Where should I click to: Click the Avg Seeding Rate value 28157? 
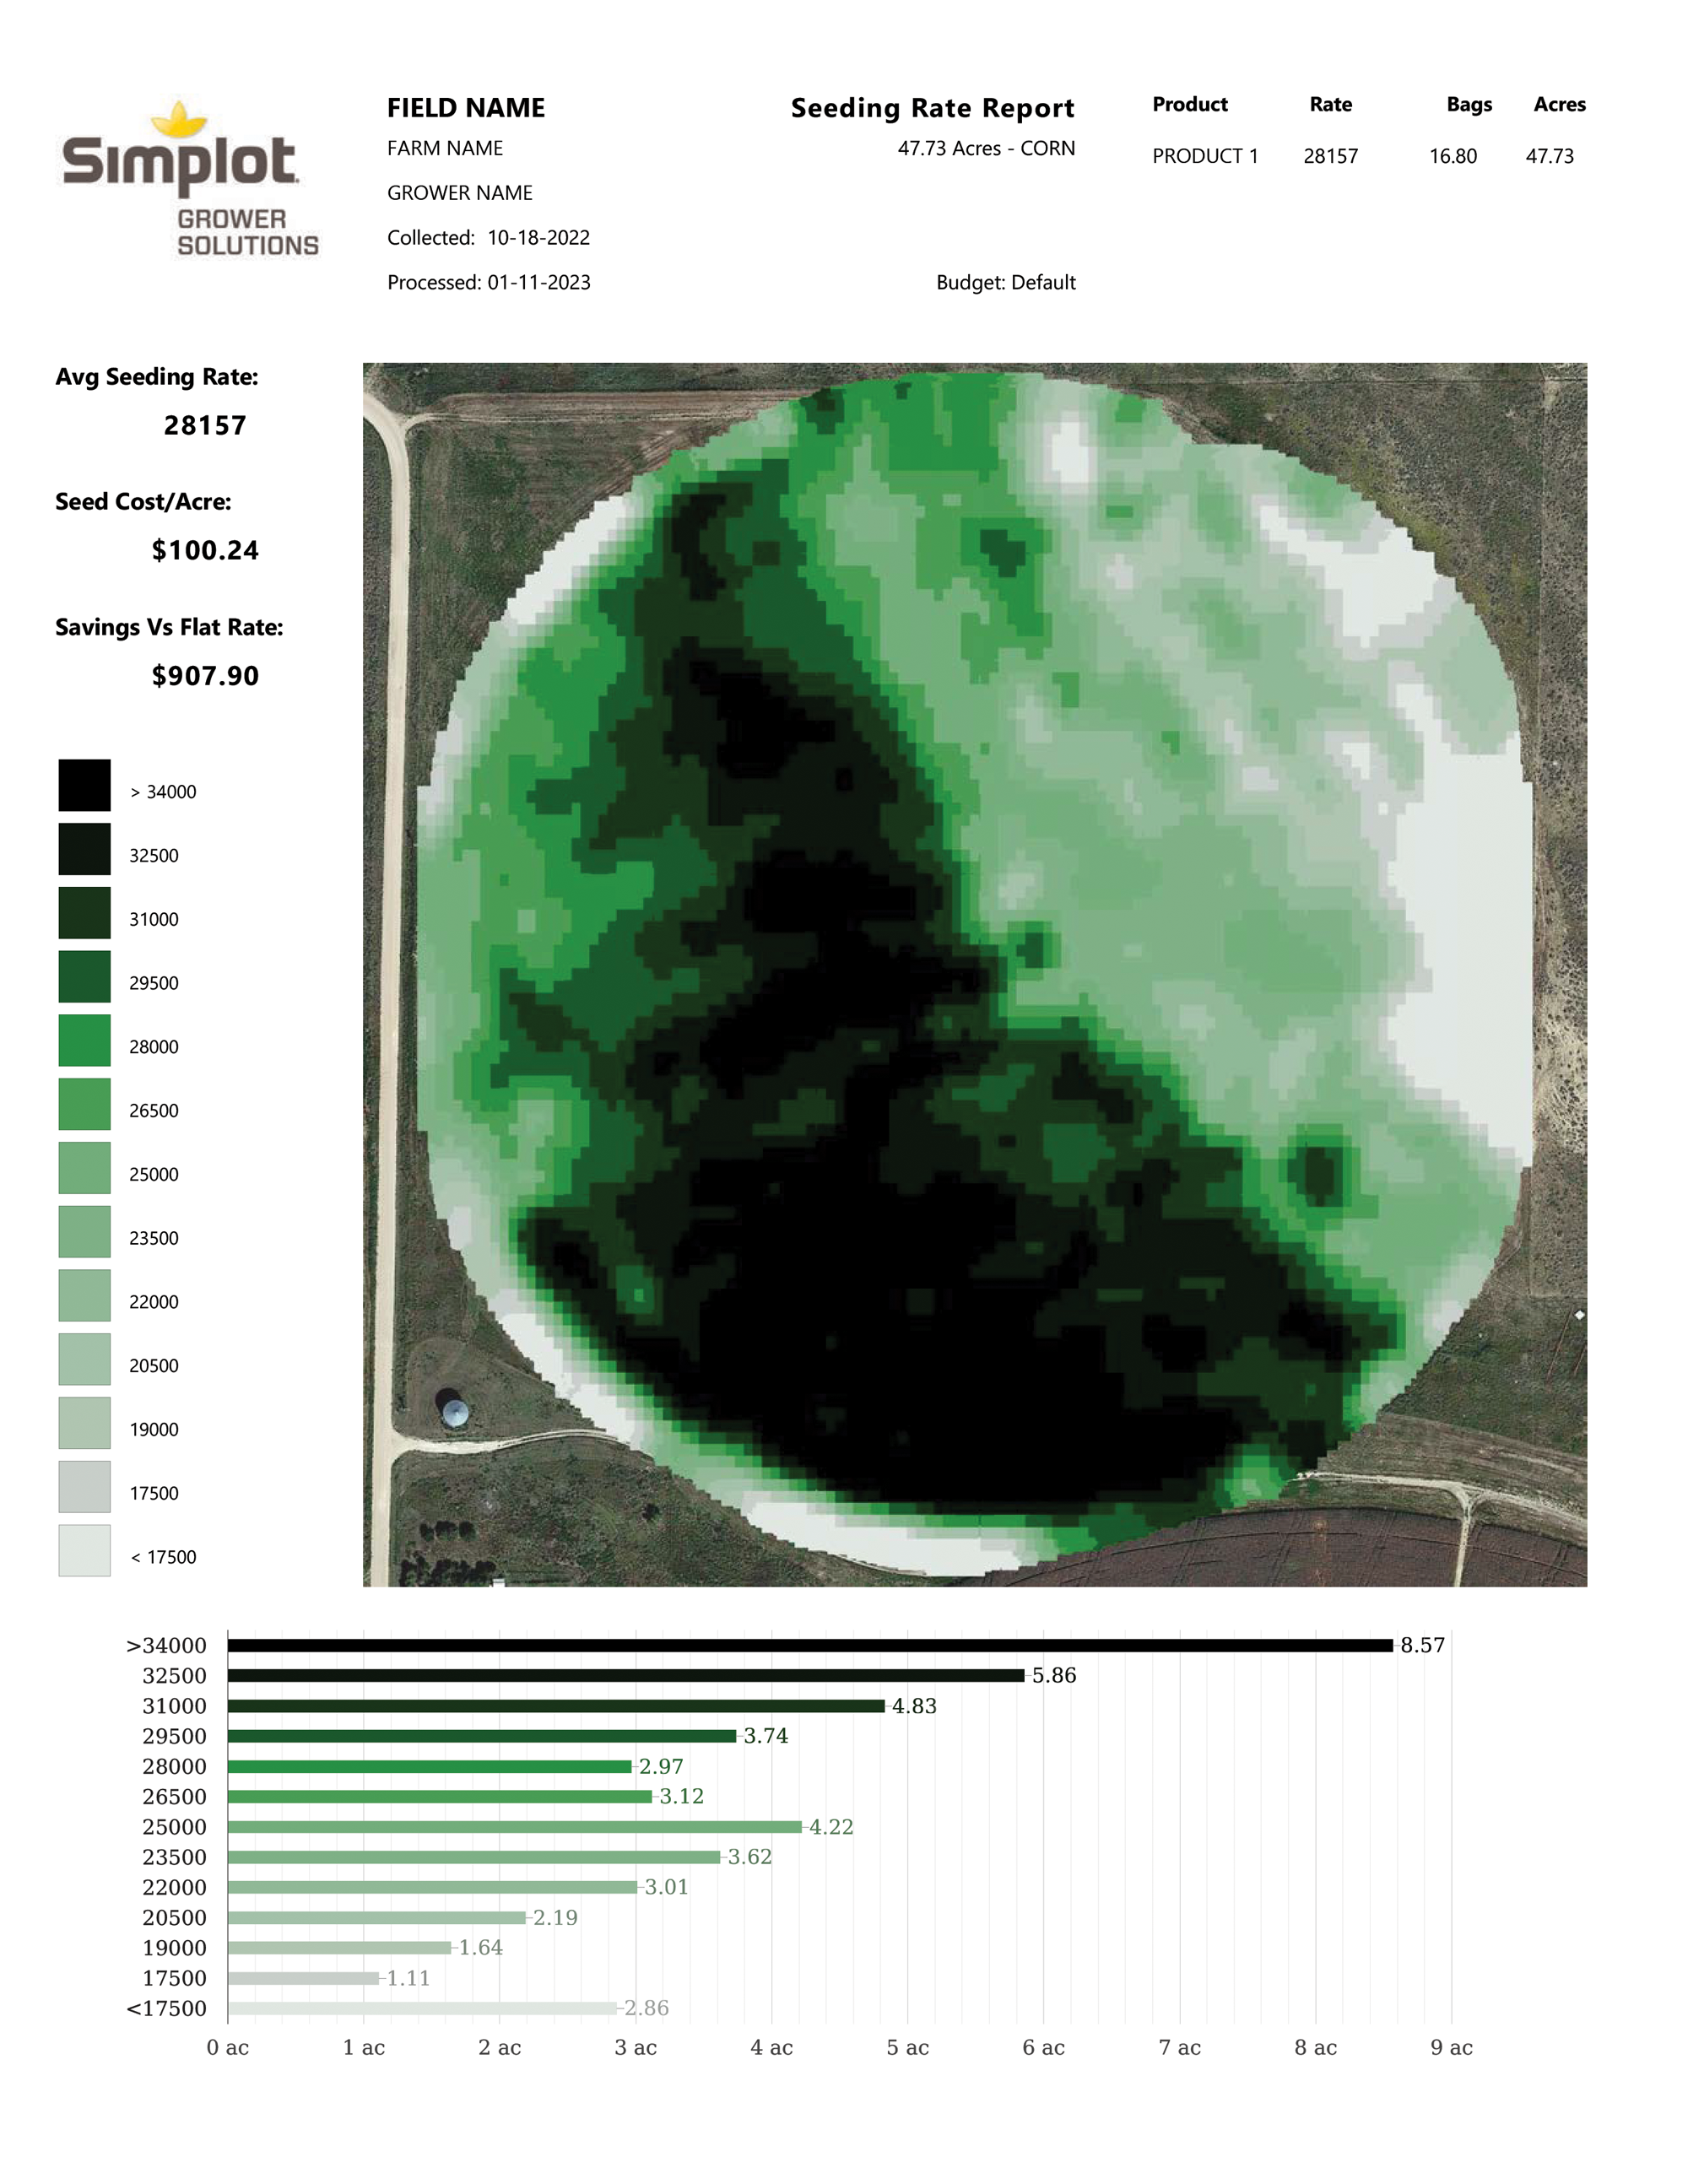click(205, 426)
